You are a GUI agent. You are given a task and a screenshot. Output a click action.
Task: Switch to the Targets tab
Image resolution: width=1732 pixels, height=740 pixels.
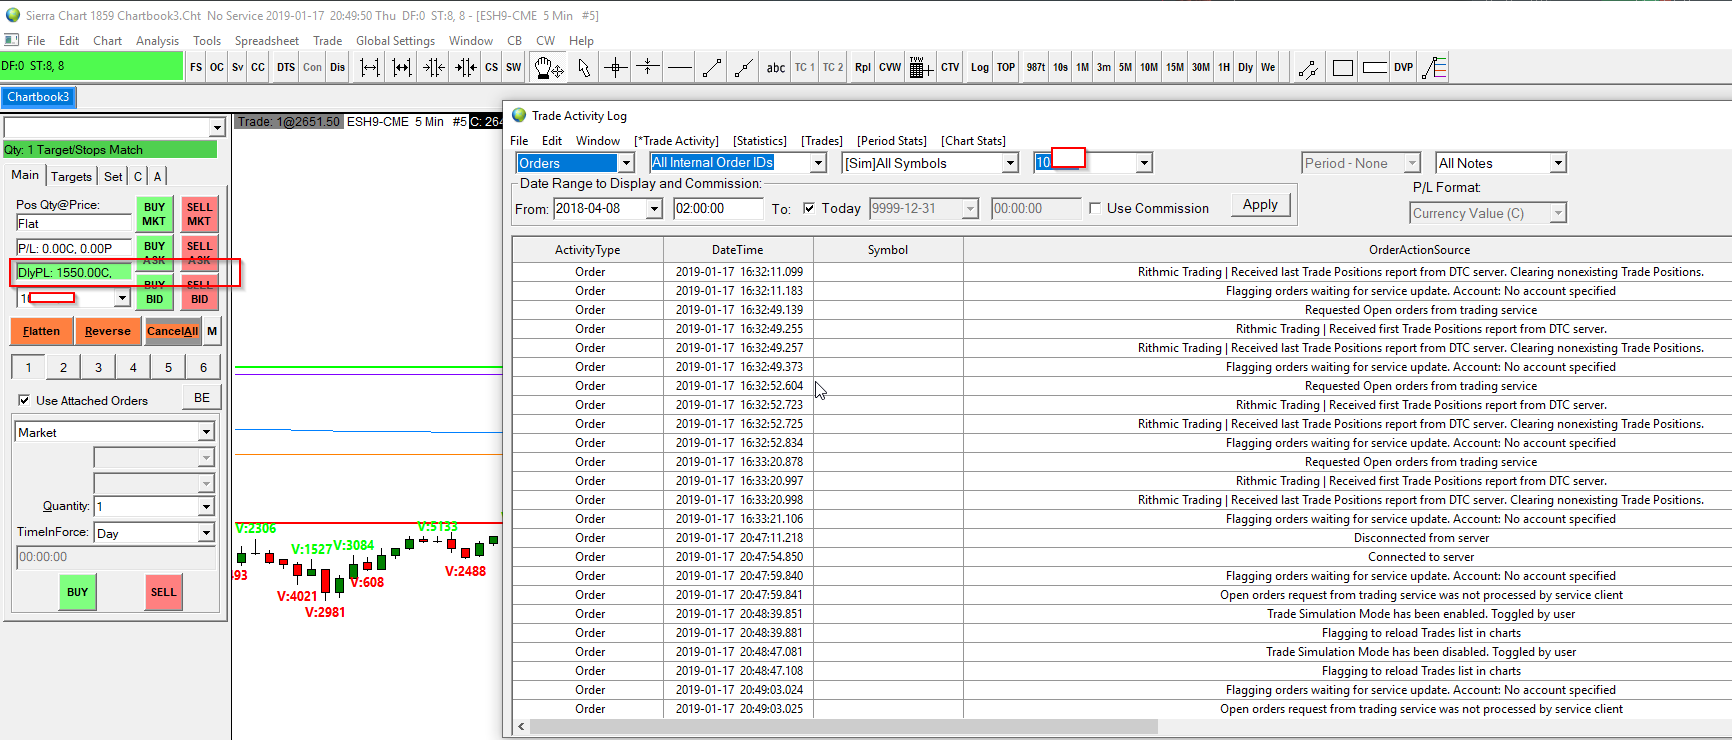tap(71, 176)
